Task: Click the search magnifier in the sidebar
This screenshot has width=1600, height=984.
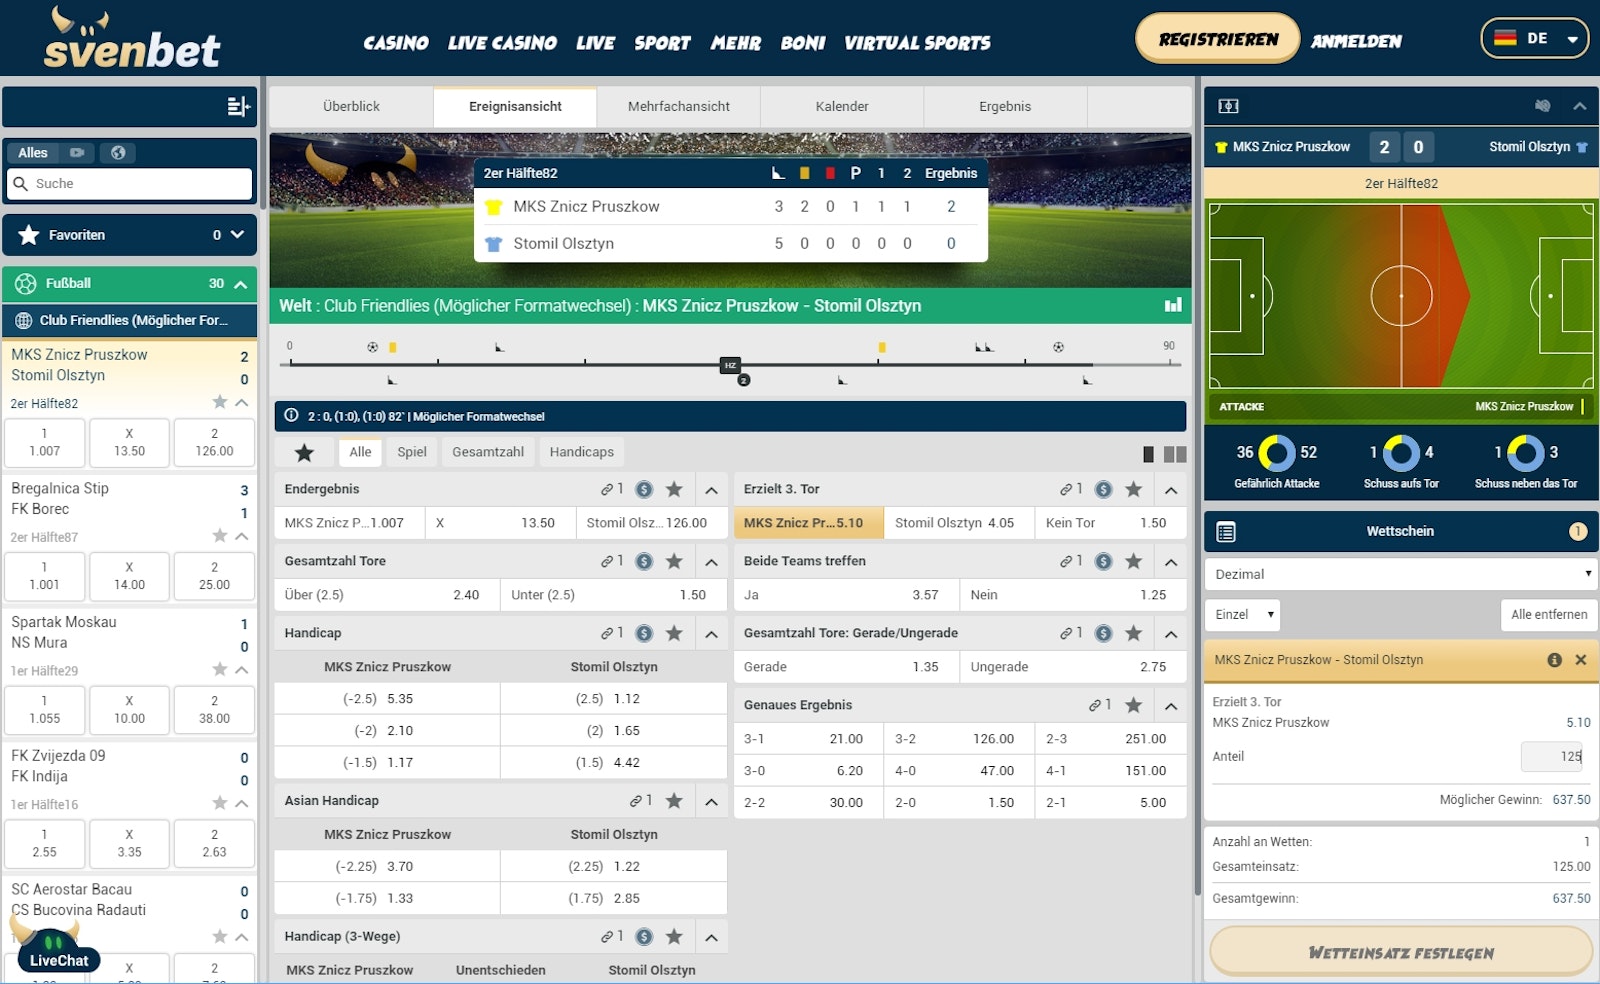Action: click(22, 184)
